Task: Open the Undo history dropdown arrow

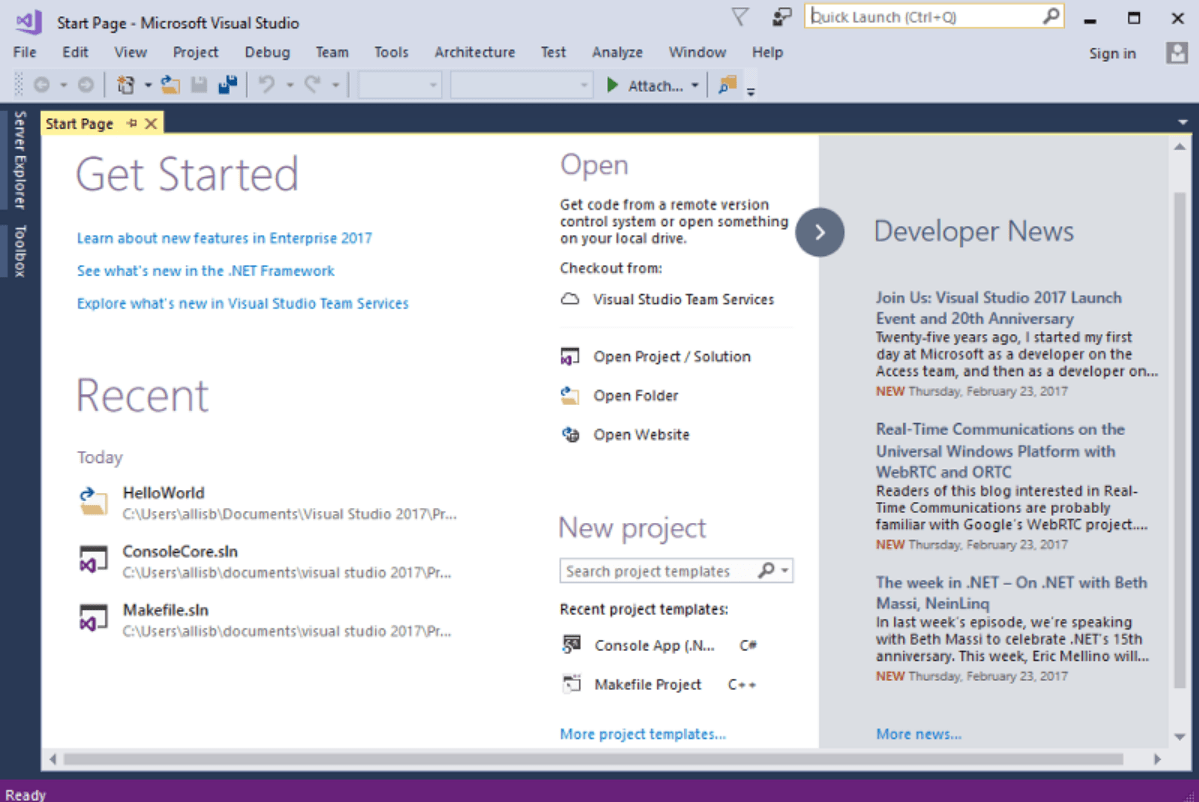Action: click(x=289, y=85)
